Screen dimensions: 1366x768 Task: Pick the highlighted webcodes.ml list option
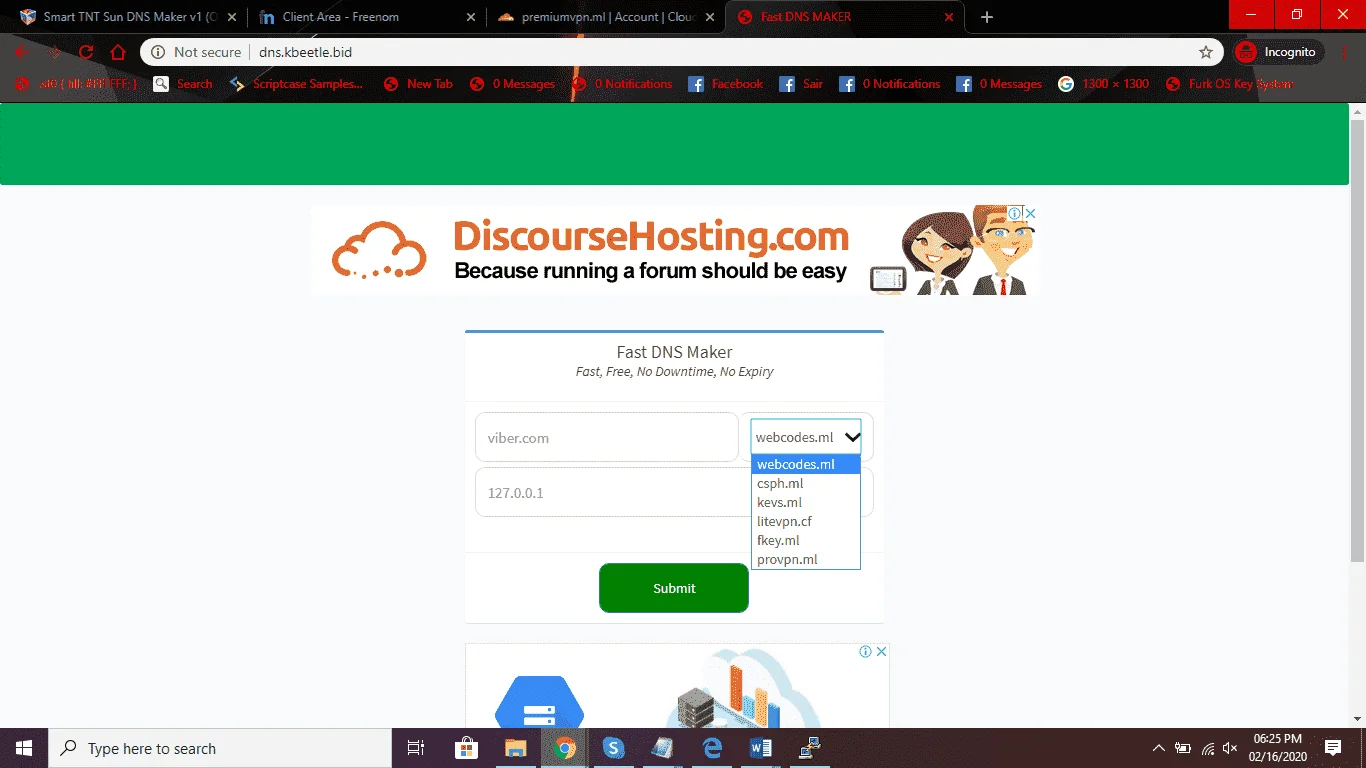click(x=806, y=464)
